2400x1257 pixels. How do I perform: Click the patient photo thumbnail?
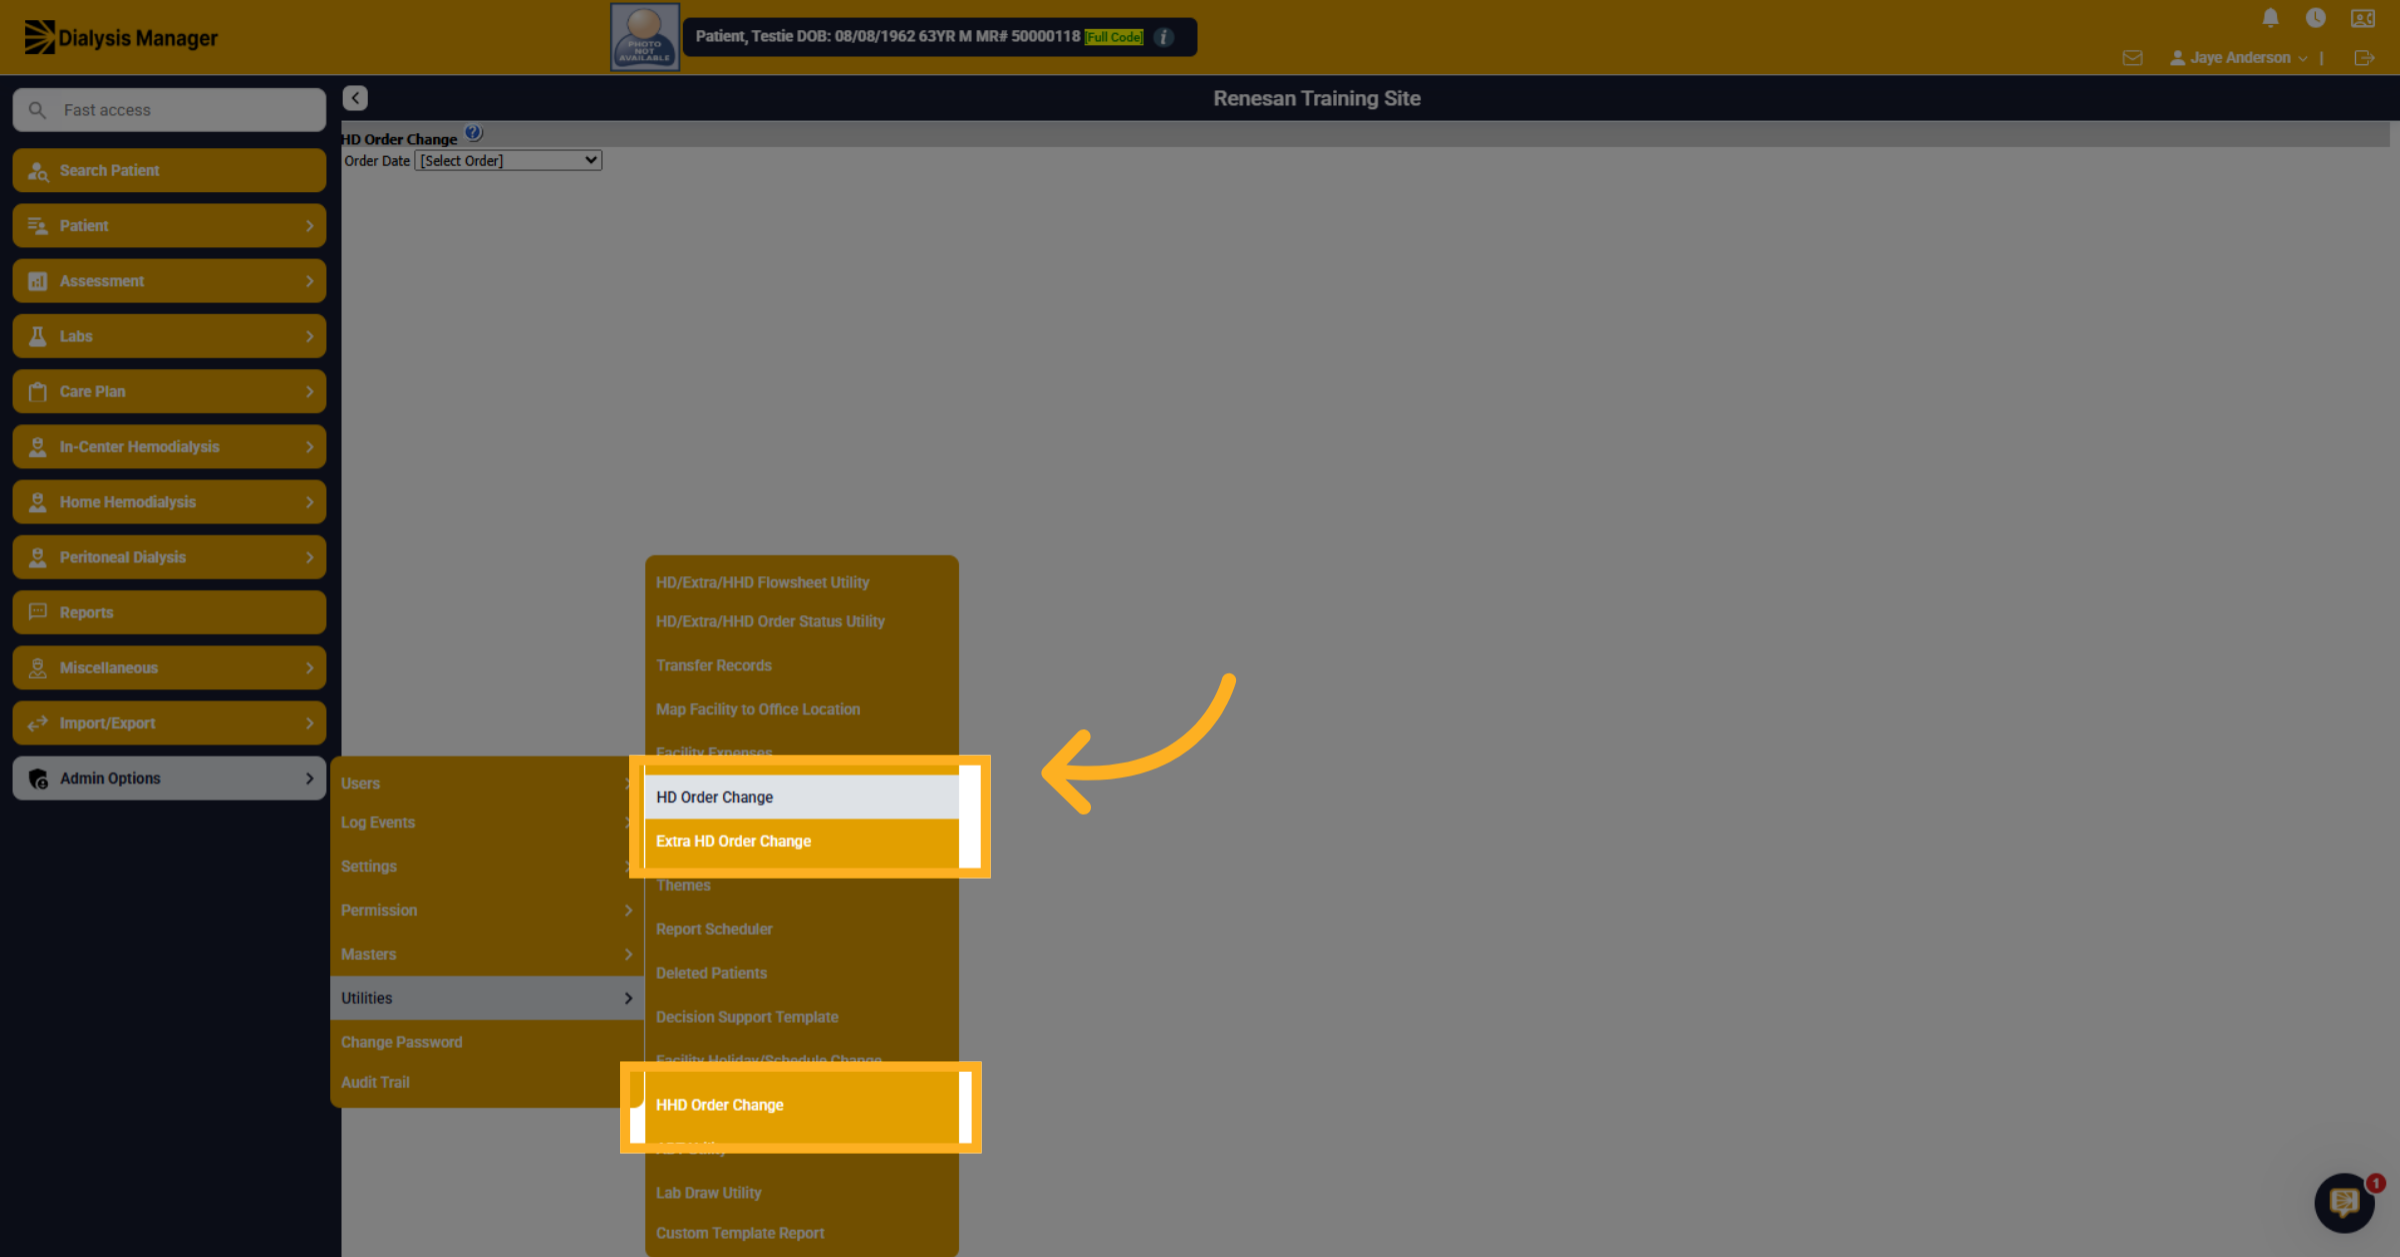click(645, 37)
